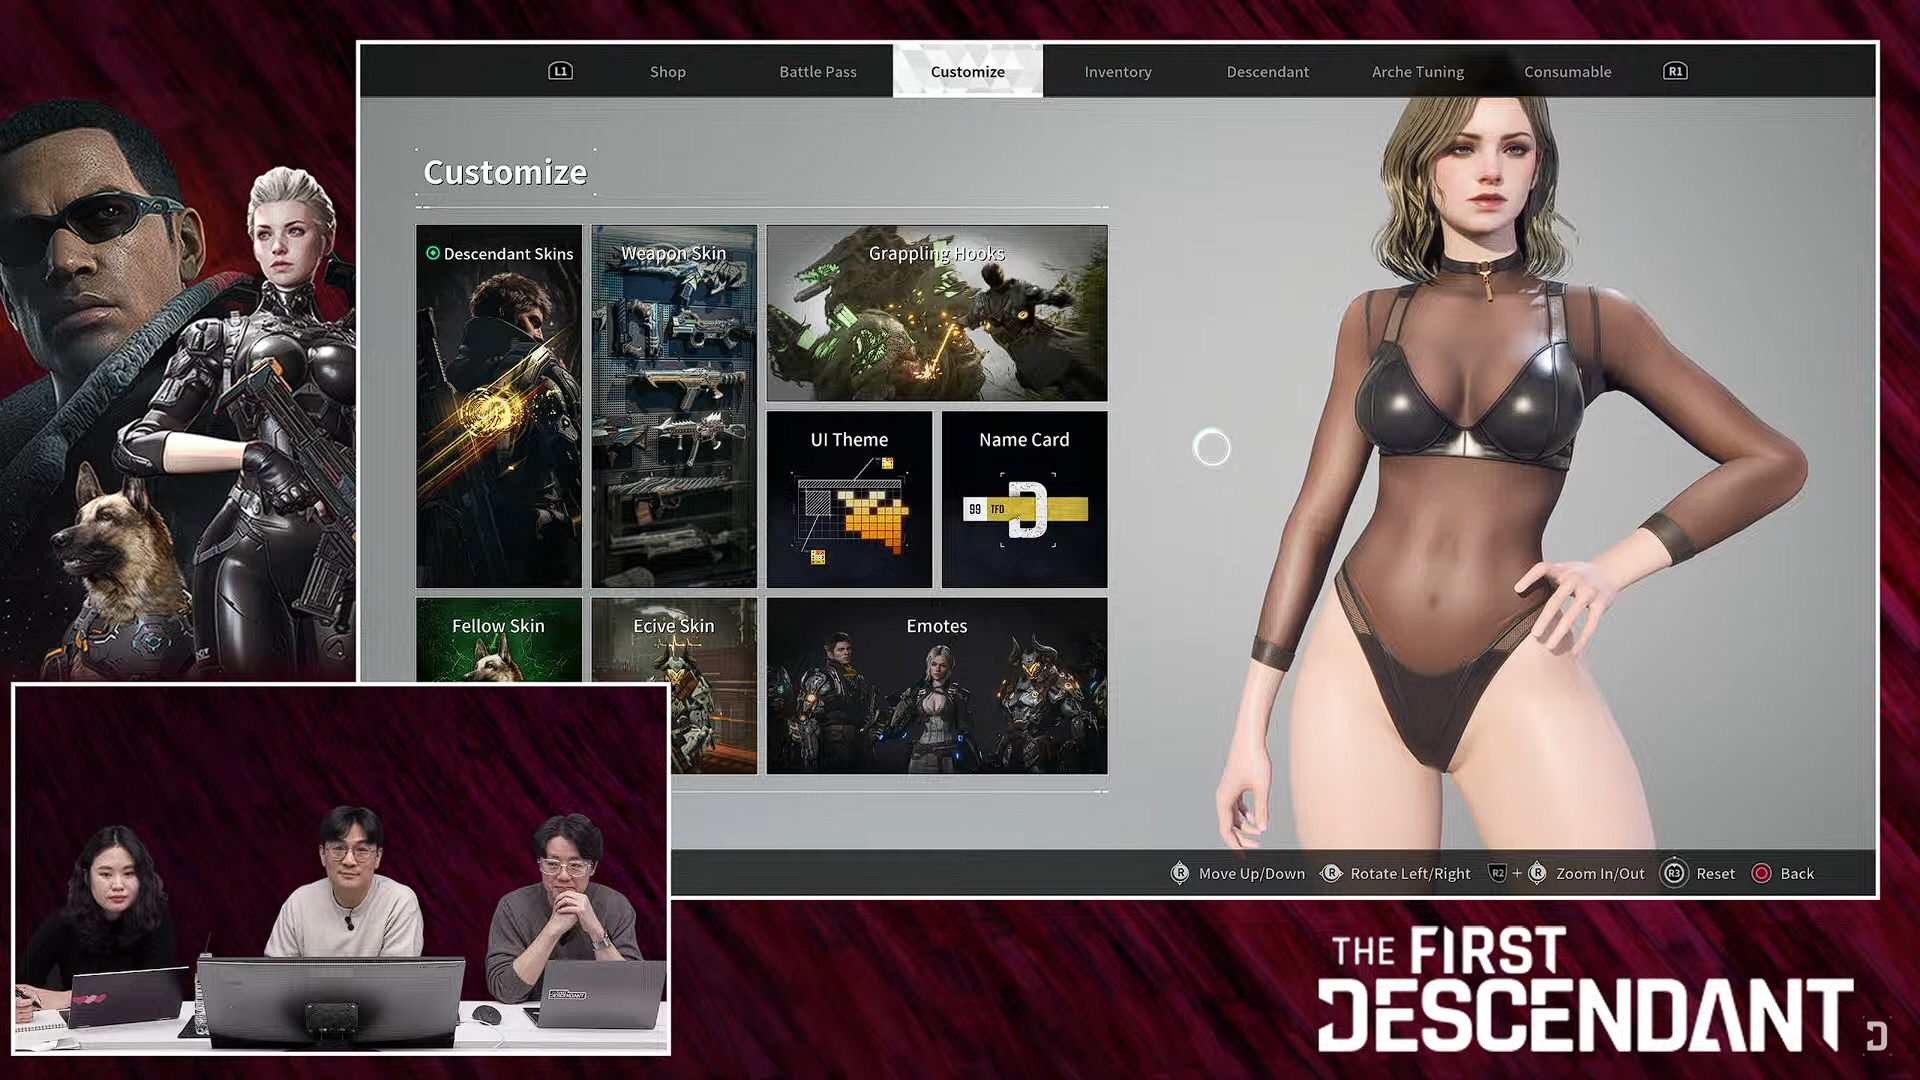Click the R2 Zoom trigger icon

[x=1497, y=873]
